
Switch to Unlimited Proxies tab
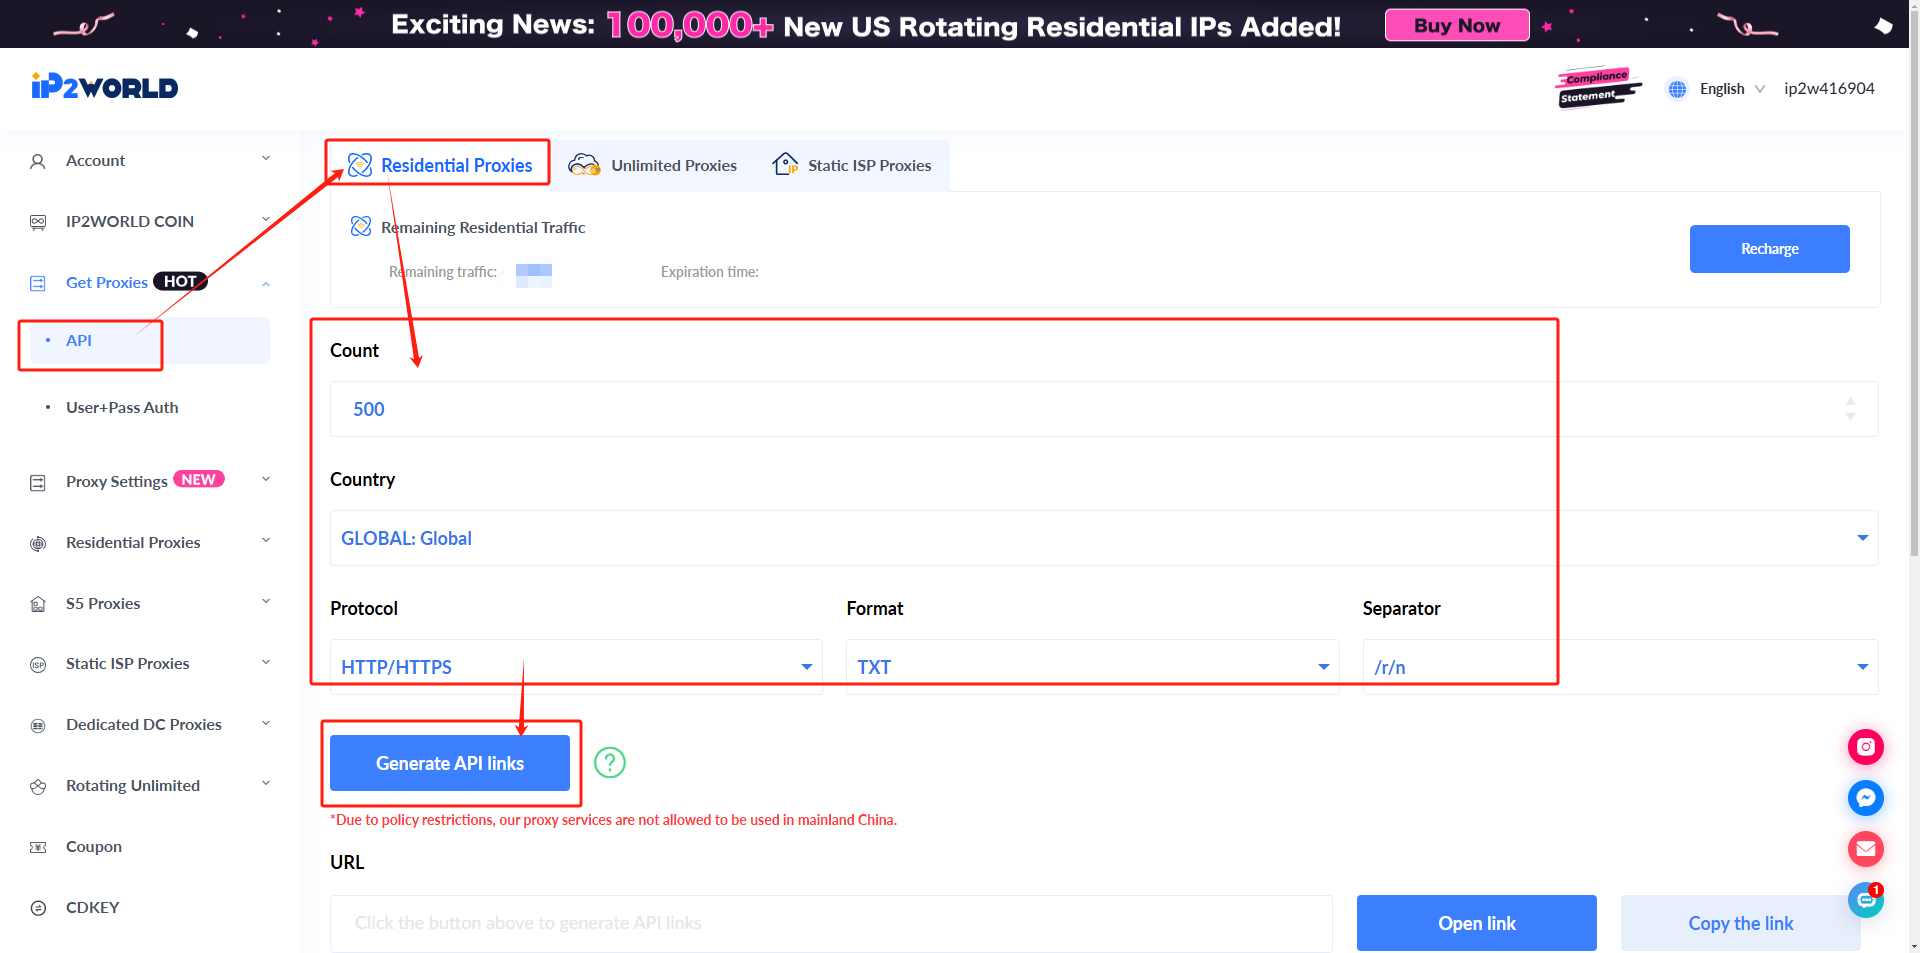(x=654, y=166)
